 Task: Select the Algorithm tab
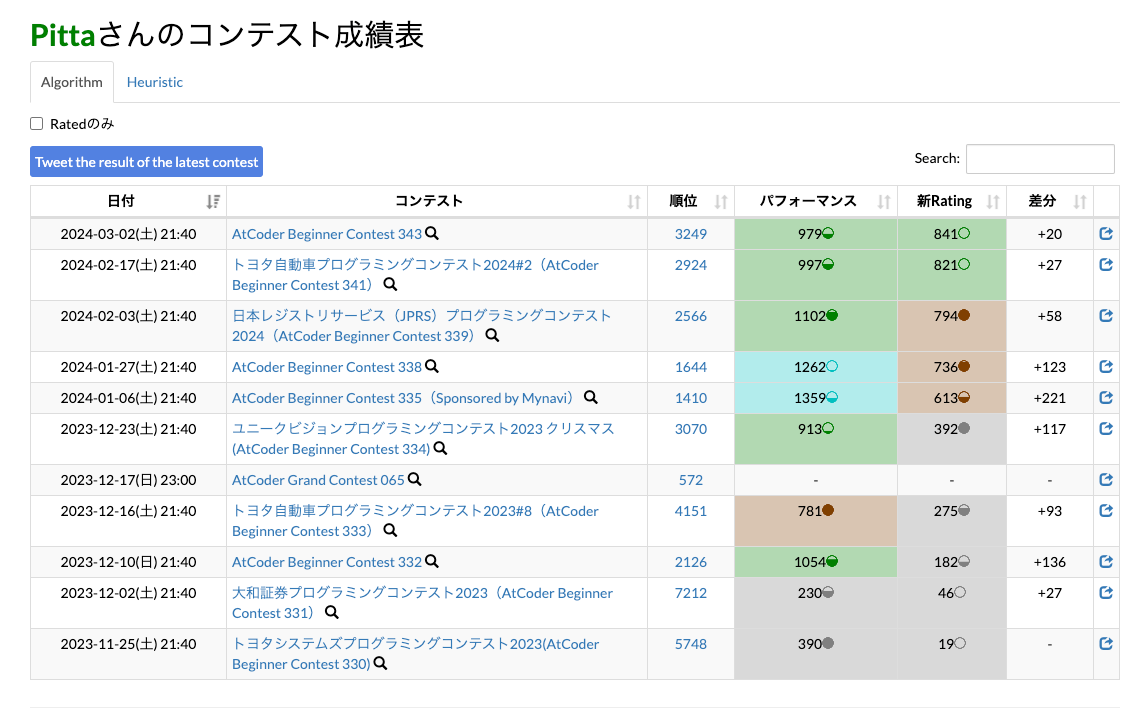[x=71, y=82]
